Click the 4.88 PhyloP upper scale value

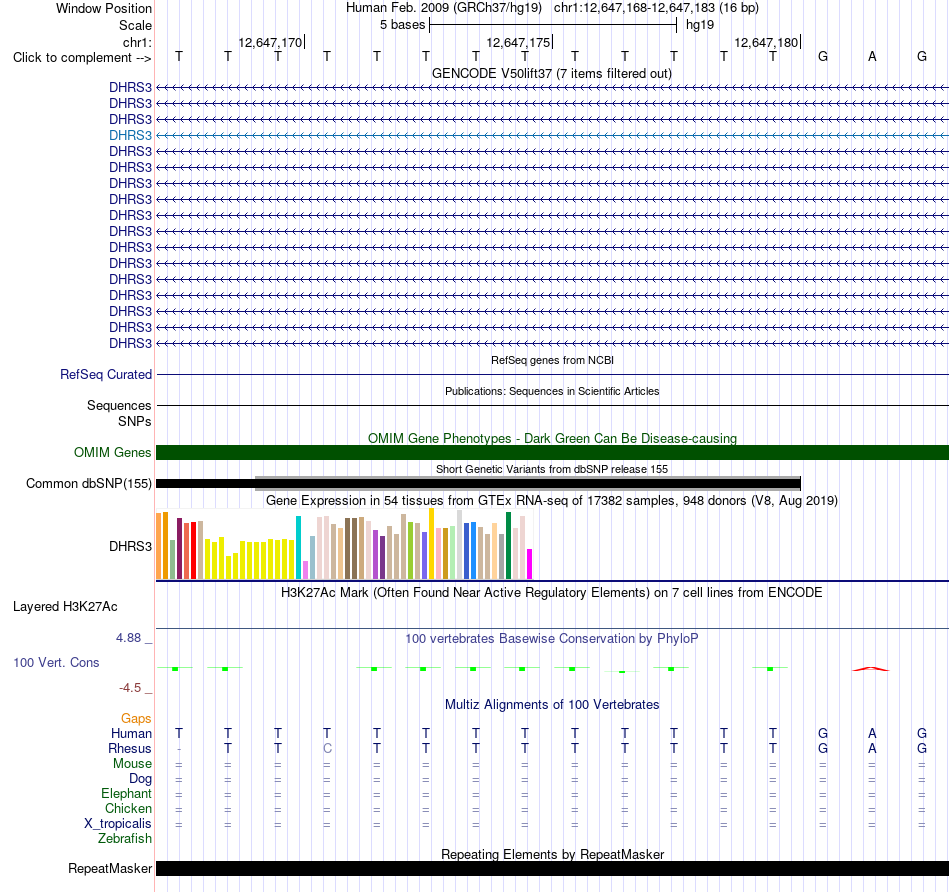[128, 638]
